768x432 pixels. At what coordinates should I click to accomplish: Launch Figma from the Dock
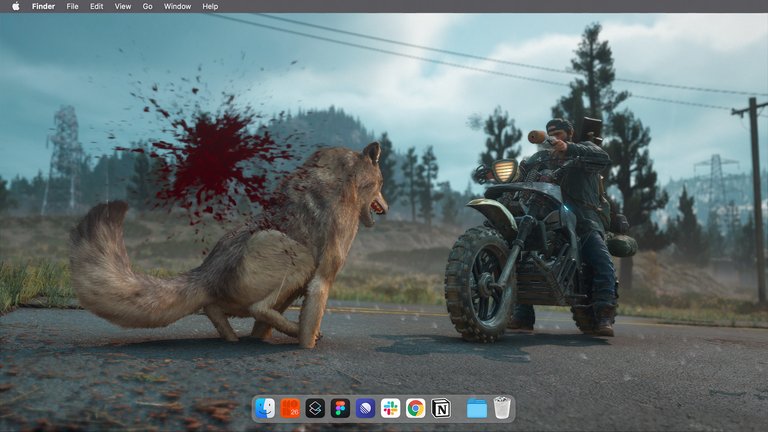[340, 408]
